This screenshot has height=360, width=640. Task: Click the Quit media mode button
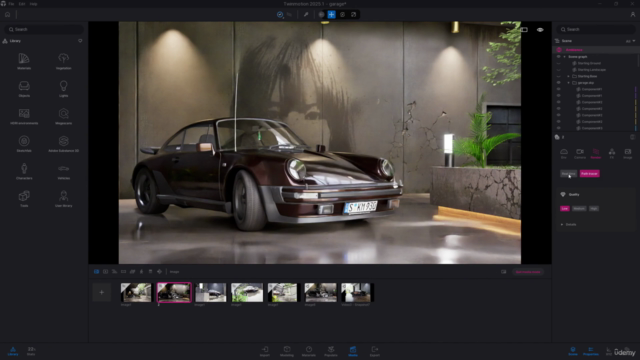pyautogui.click(x=528, y=272)
